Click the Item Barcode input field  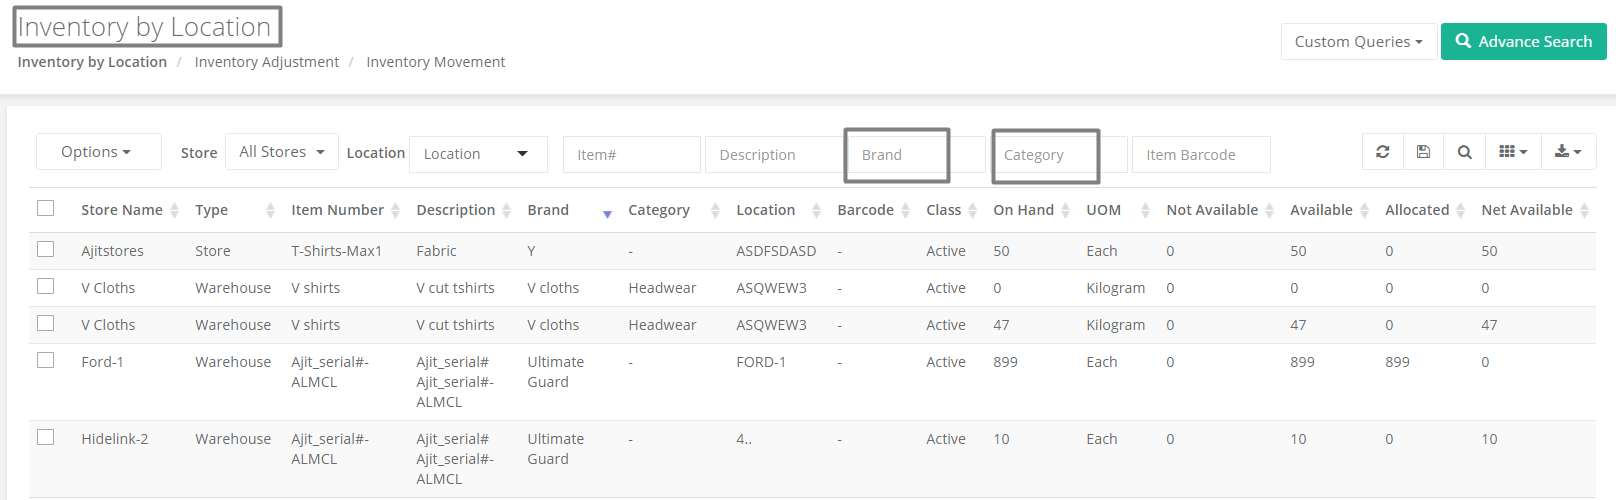coord(1201,155)
